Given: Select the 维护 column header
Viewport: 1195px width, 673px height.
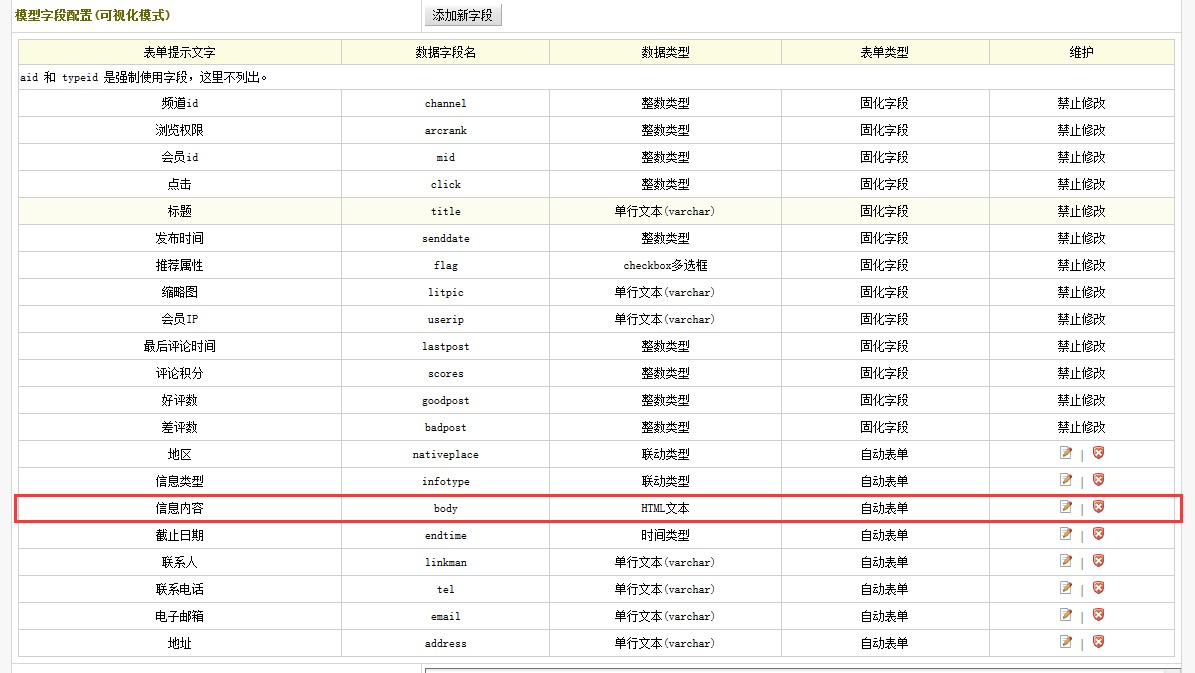Looking at the screenshot, I should point(1081,53).
